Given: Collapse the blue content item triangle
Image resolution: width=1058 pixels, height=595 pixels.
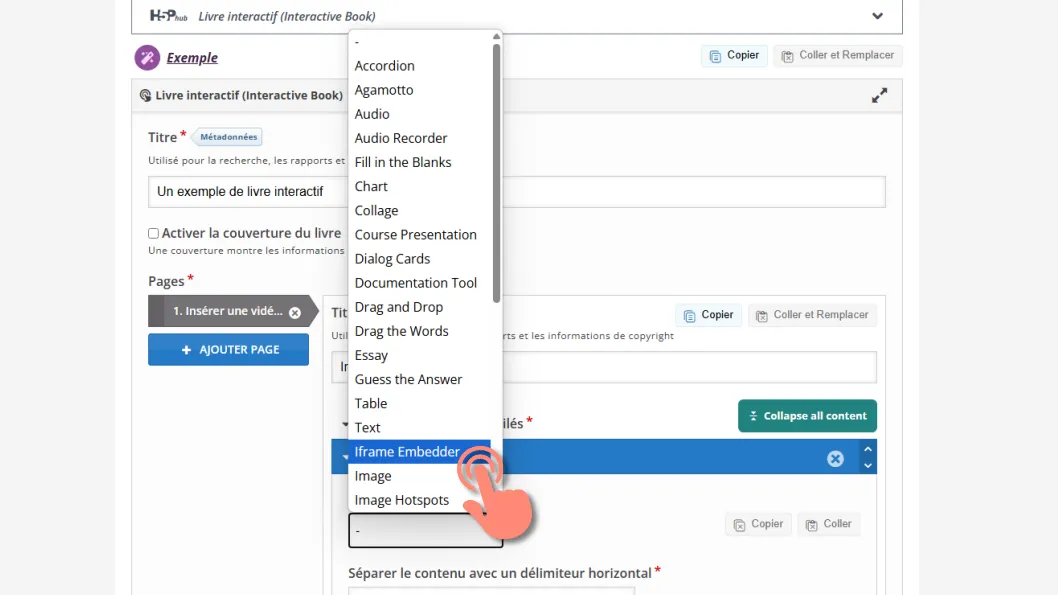Looking at the screenshot, I should [x=345, y=457].
